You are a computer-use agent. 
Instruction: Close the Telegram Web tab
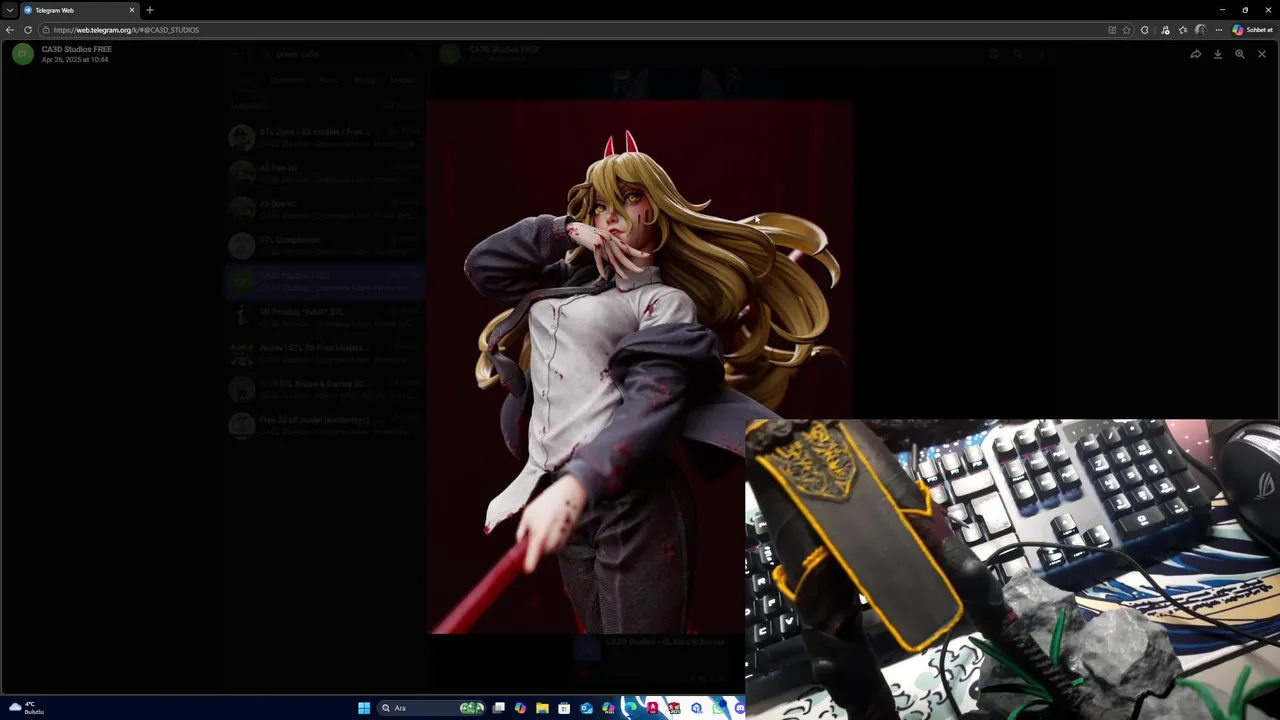131,10
